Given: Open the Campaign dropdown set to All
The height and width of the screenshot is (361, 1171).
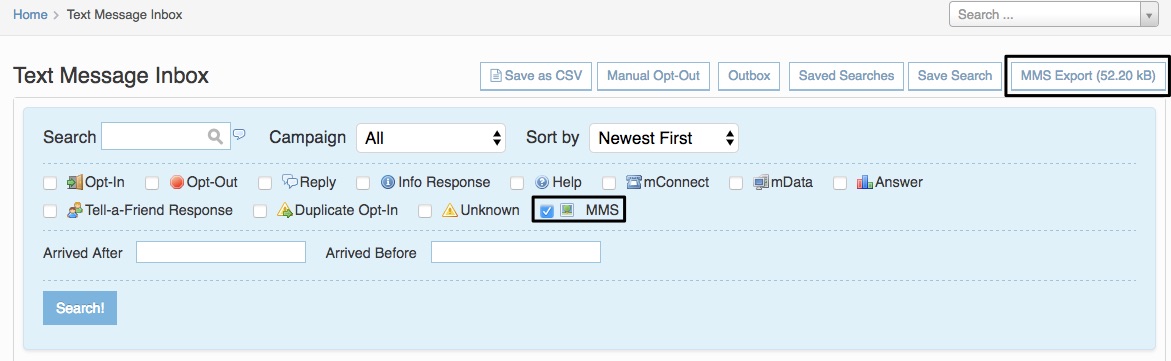Looking at the screenshot, I should pos(431,138).
